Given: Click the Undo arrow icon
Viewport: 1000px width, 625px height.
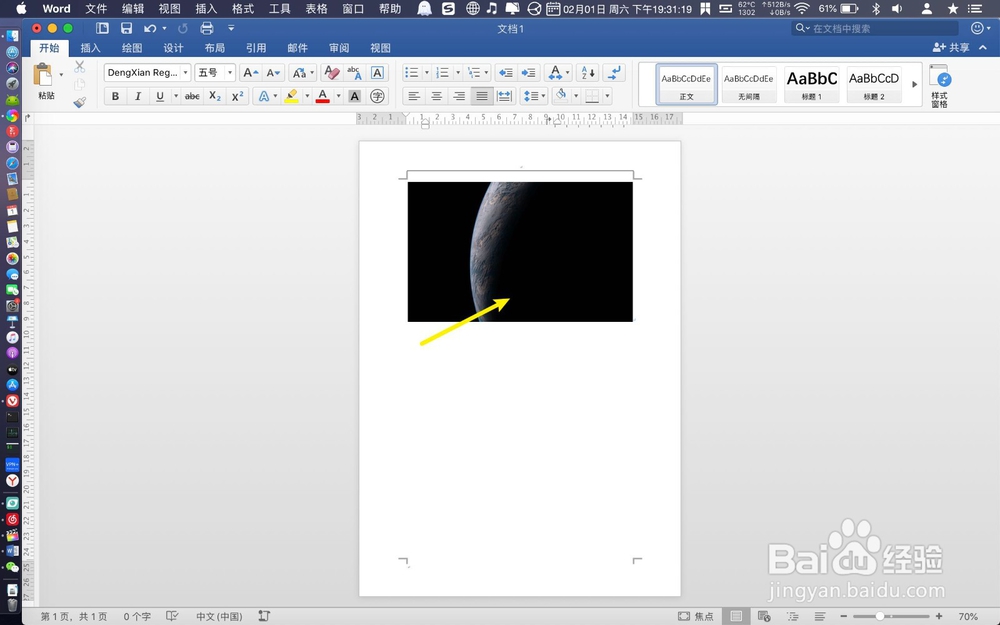Looking at the screenshot, I should (150, 28).
